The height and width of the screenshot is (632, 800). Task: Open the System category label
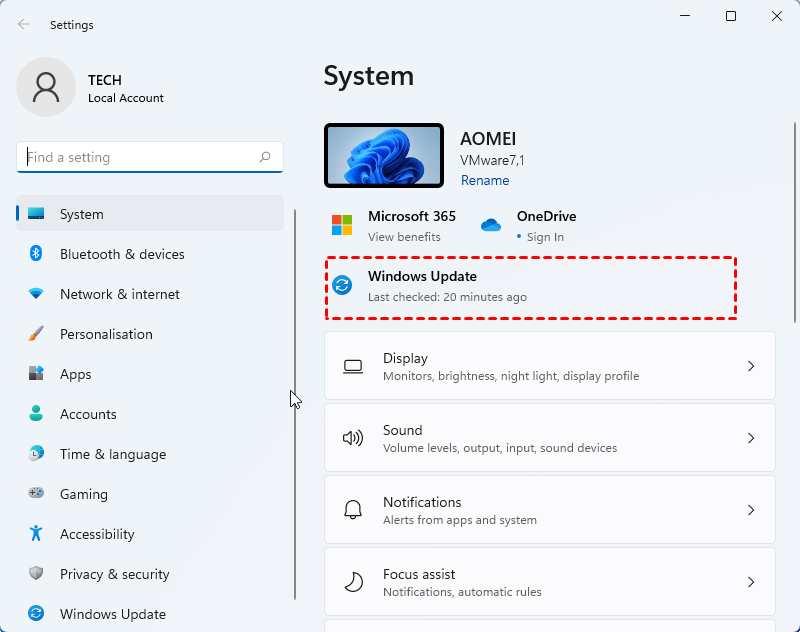[x=82, y=214]
